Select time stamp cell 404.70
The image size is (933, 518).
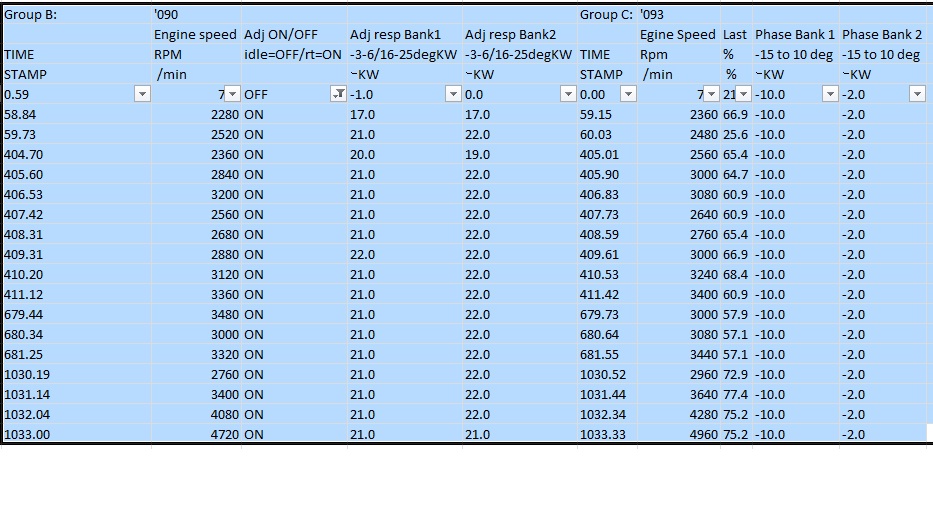pyautogui.click(x=77, y=155)
